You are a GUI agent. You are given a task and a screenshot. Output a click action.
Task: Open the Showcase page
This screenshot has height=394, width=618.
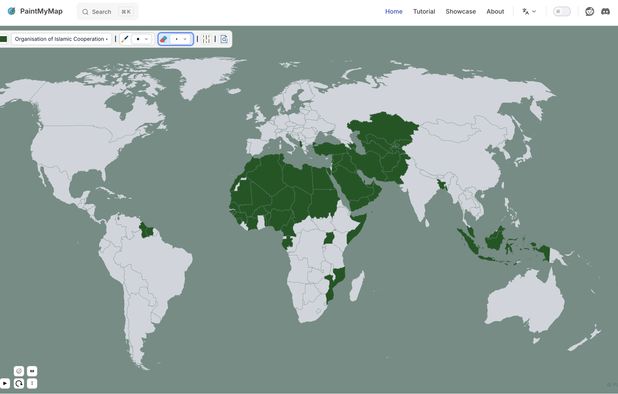pos(460,11)
